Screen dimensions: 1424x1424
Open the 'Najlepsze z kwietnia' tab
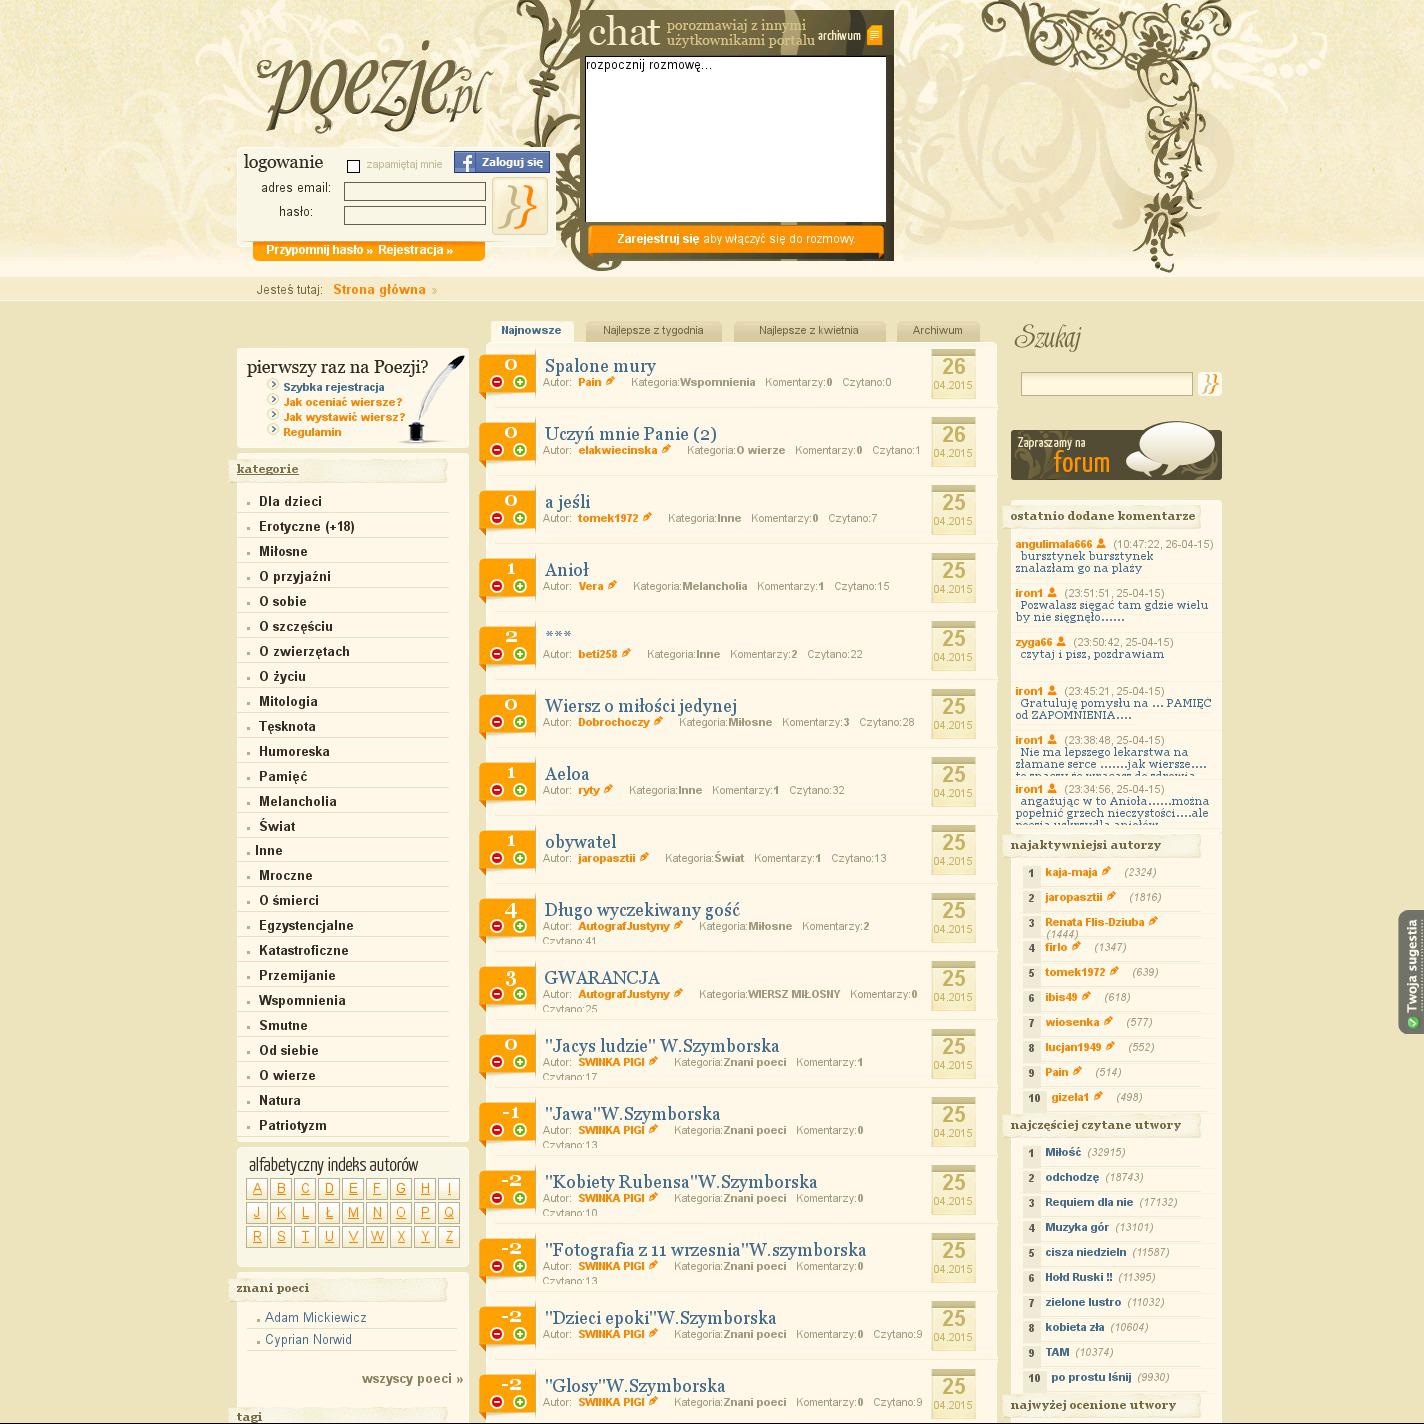809,331
